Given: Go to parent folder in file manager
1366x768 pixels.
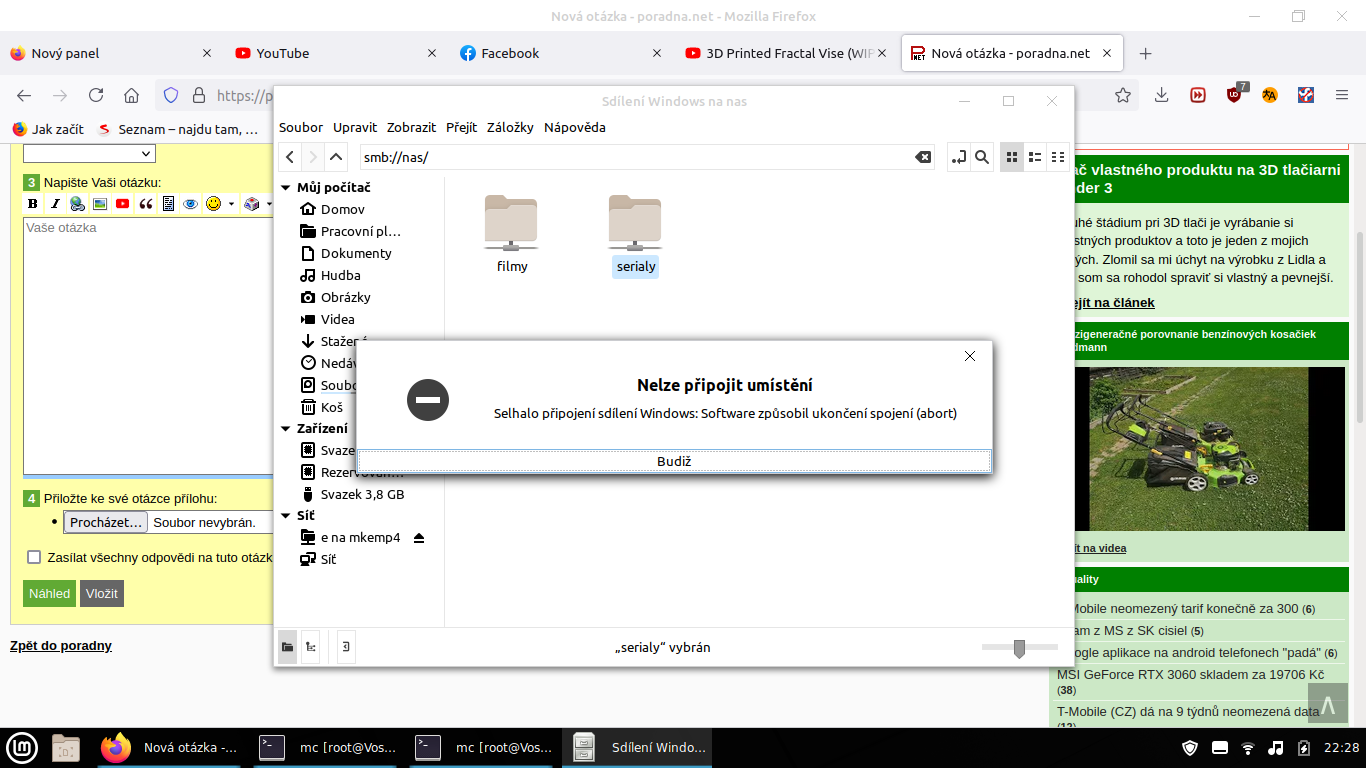Looking at the screenshot, I should [337, 157].
